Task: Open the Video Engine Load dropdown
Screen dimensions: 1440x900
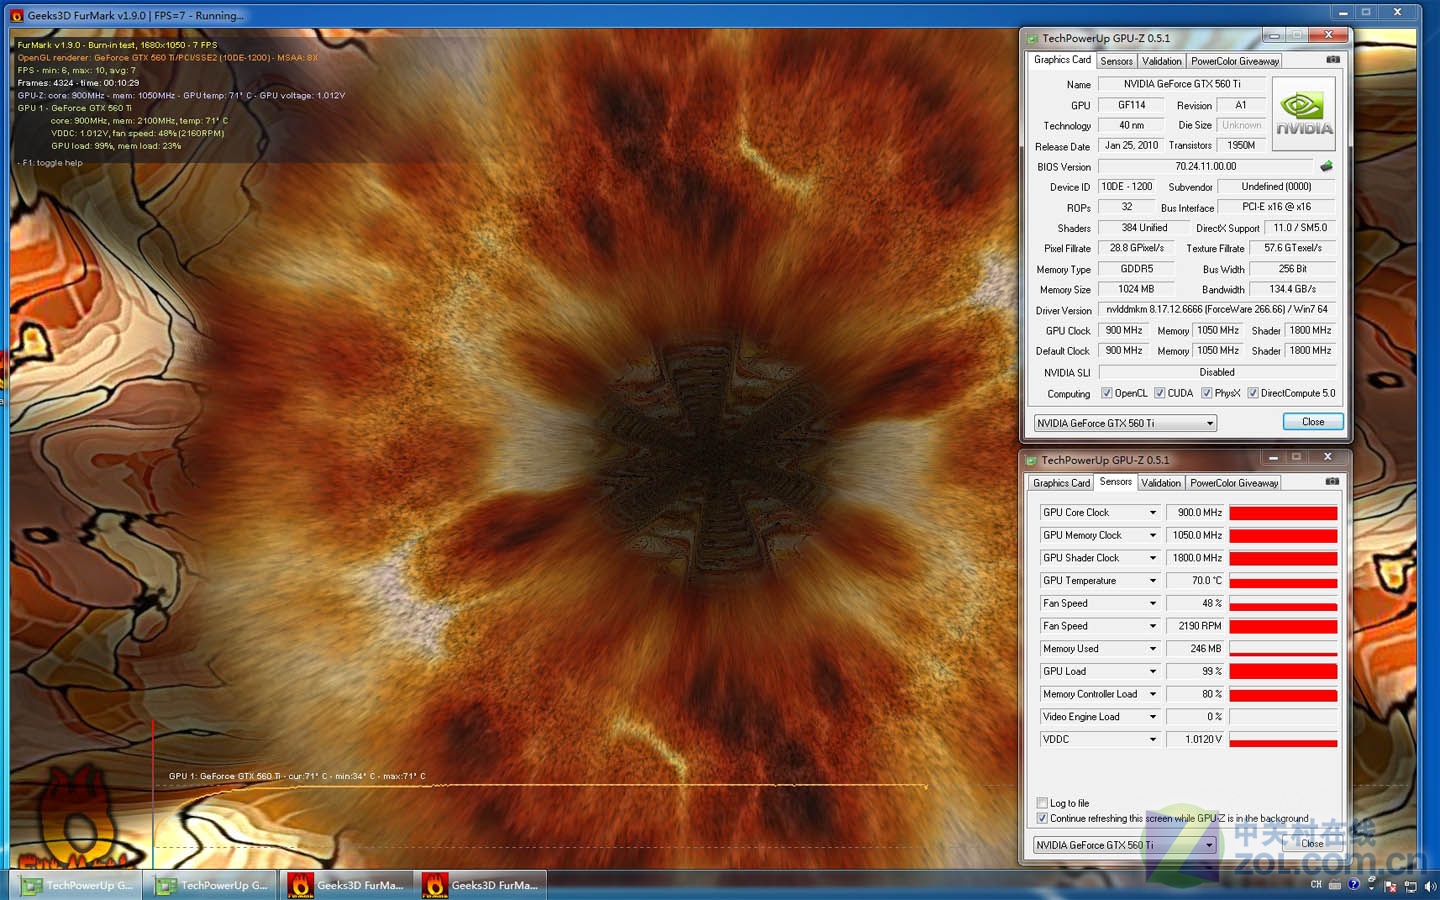Action: 1152,717
